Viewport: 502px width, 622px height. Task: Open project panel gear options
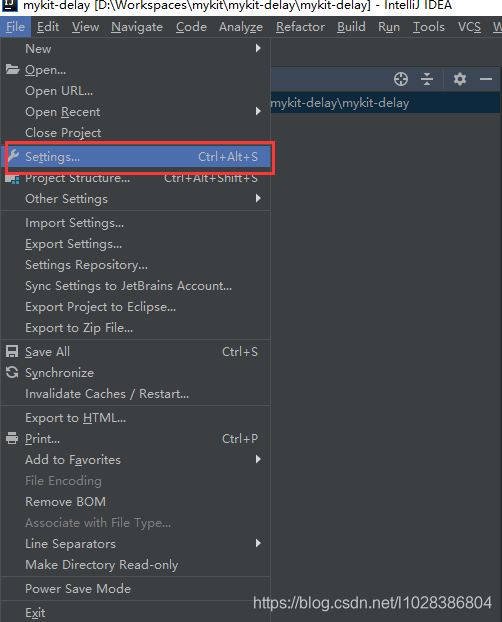coord(460,79)
